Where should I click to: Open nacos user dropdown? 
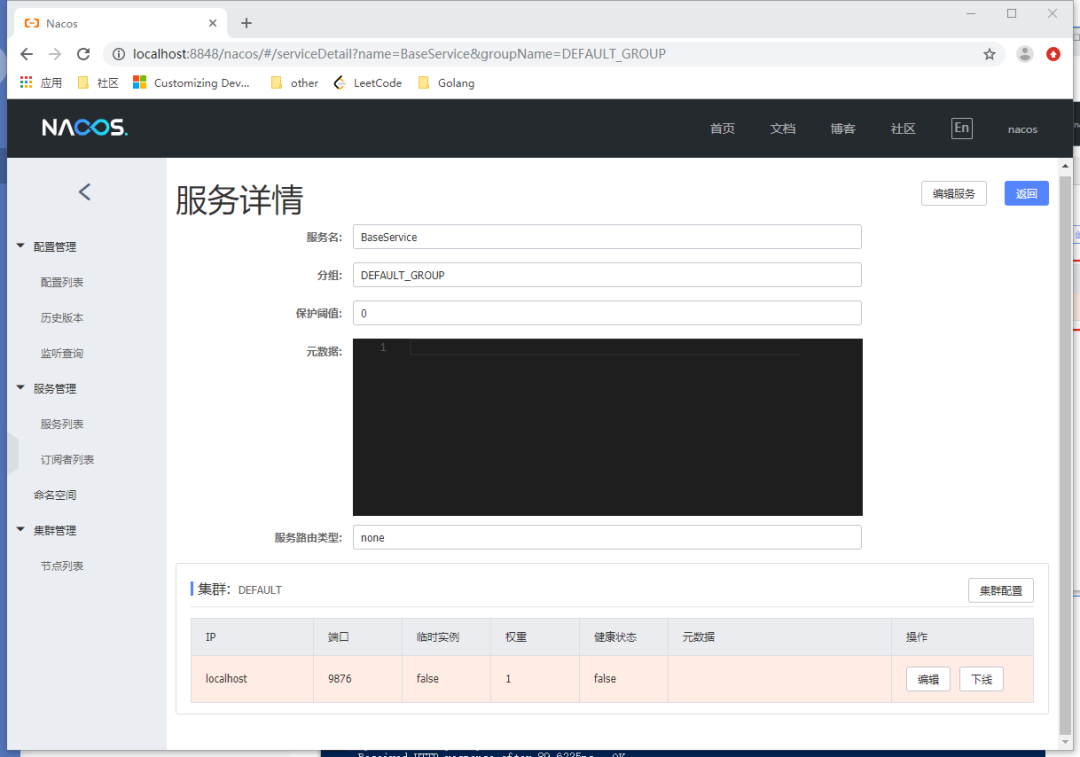[1022, 129]
